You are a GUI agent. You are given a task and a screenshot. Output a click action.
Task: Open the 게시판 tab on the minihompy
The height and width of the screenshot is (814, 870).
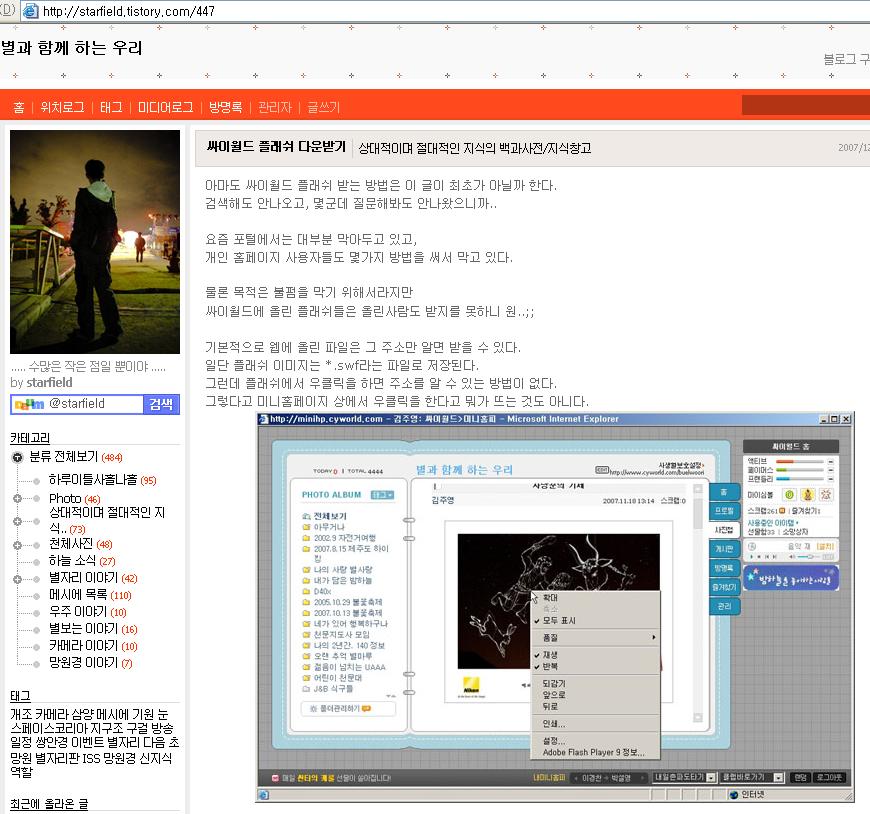click(725, 549)
